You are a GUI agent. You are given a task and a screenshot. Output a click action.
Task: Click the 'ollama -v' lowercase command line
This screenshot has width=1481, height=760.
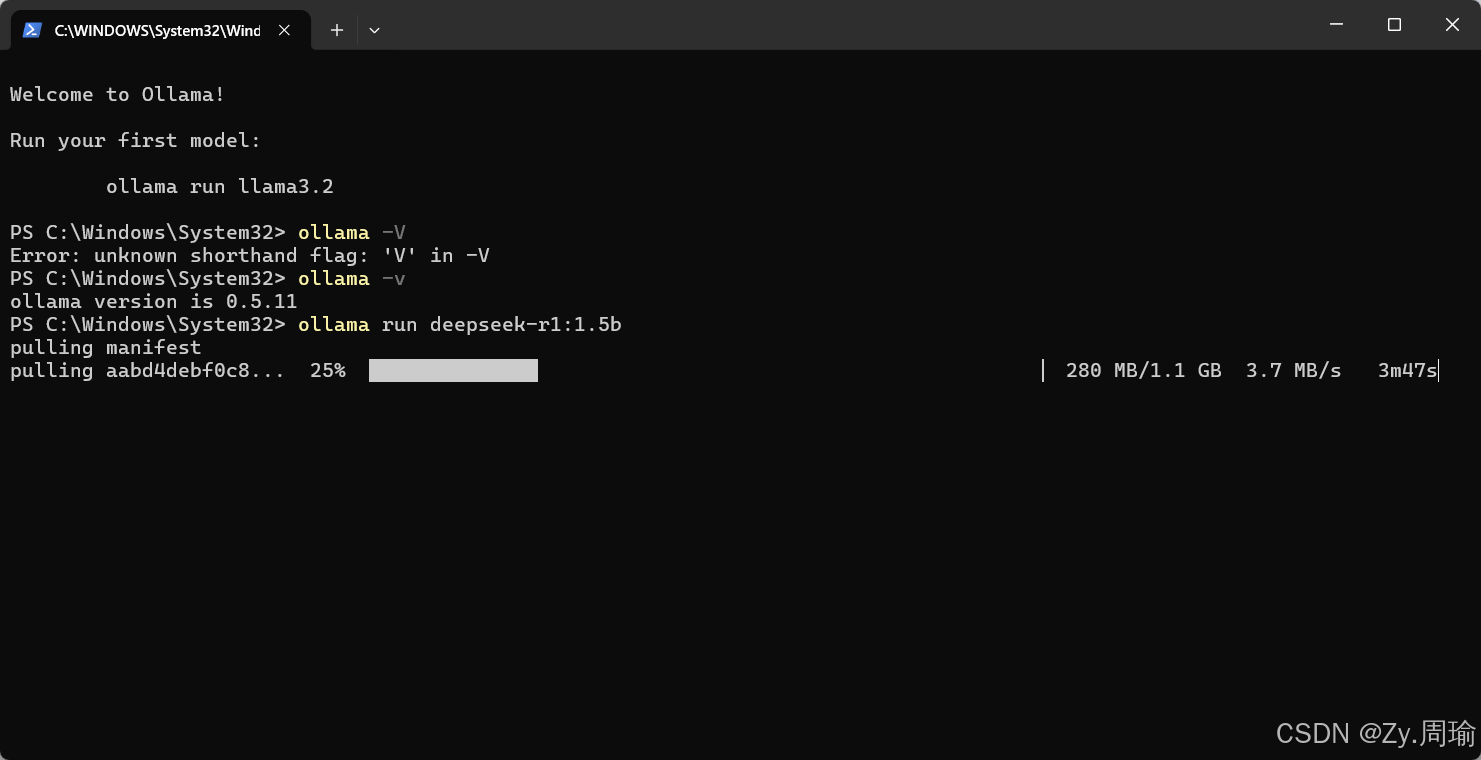click(x=351, y=279)
